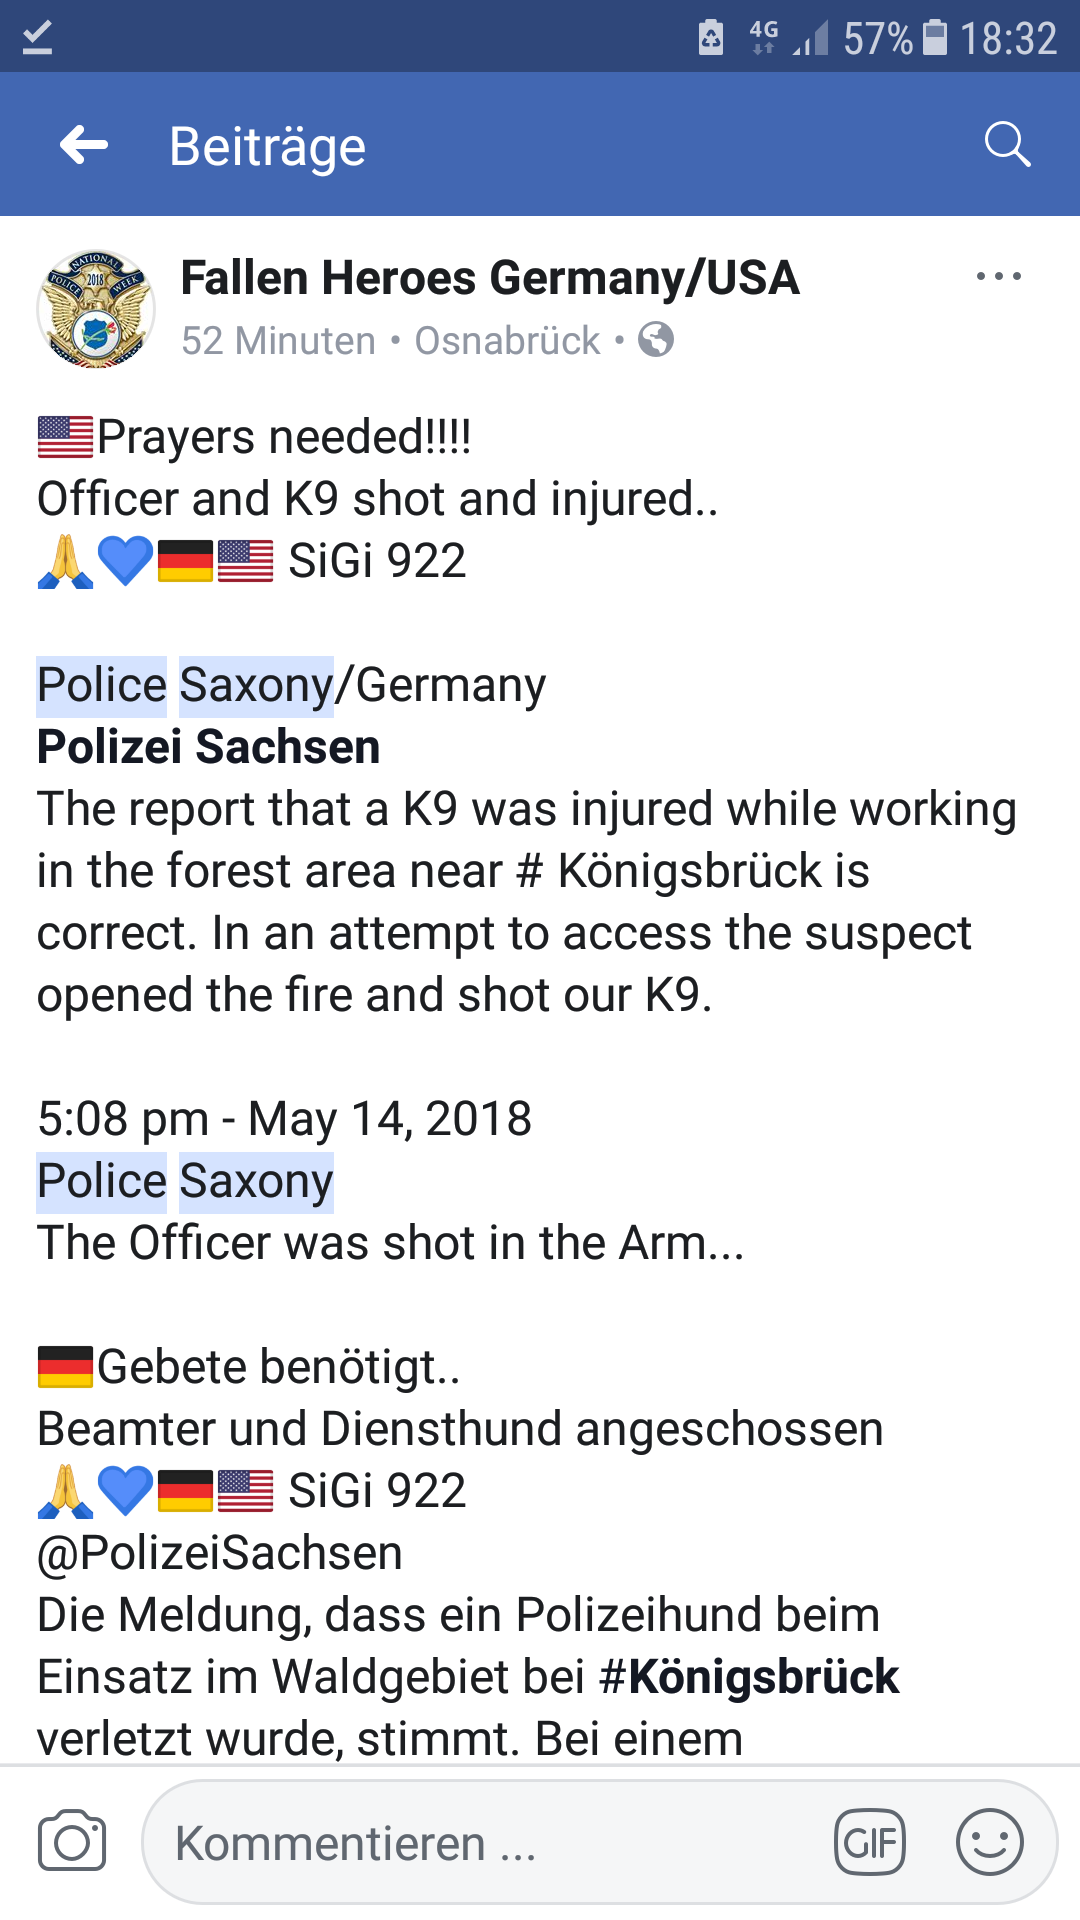
Task: Open Fallen Heroes Germany/USA page name
Action: coord(490,278)
